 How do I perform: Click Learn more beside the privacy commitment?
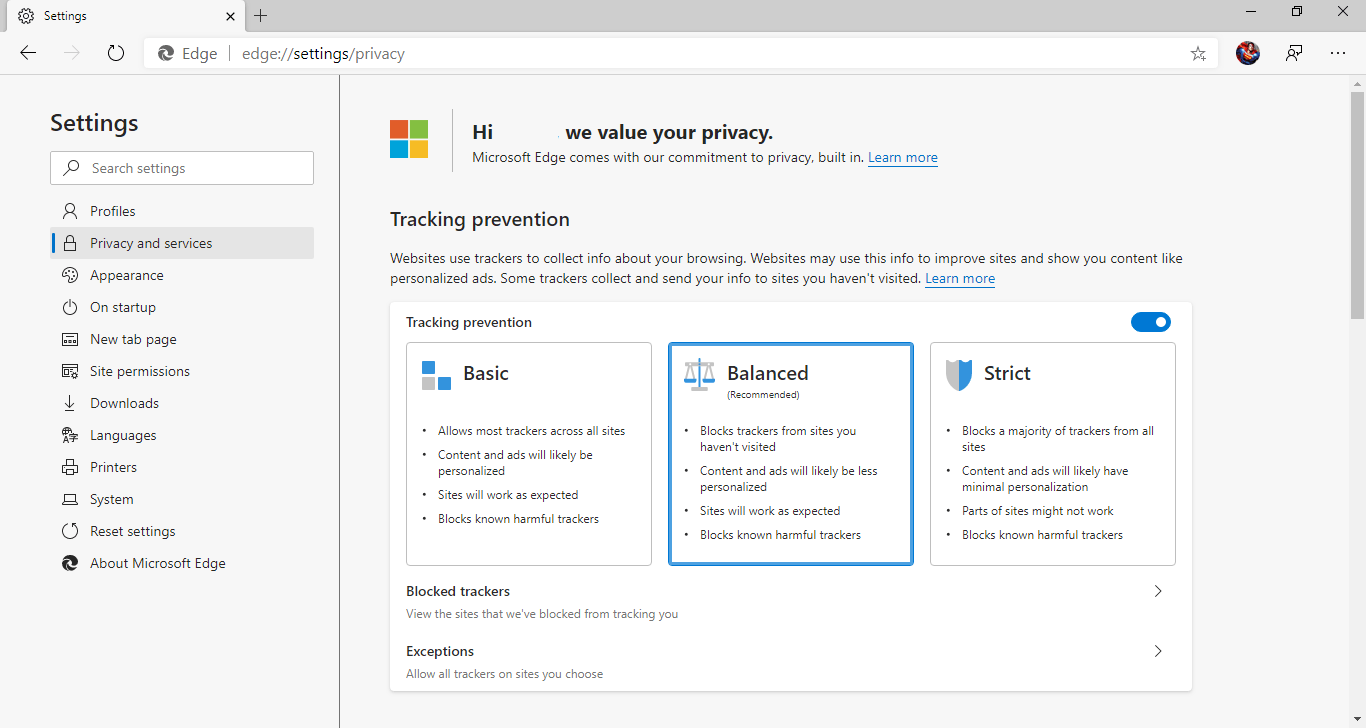pyautogui.click(x=903, y=157)
